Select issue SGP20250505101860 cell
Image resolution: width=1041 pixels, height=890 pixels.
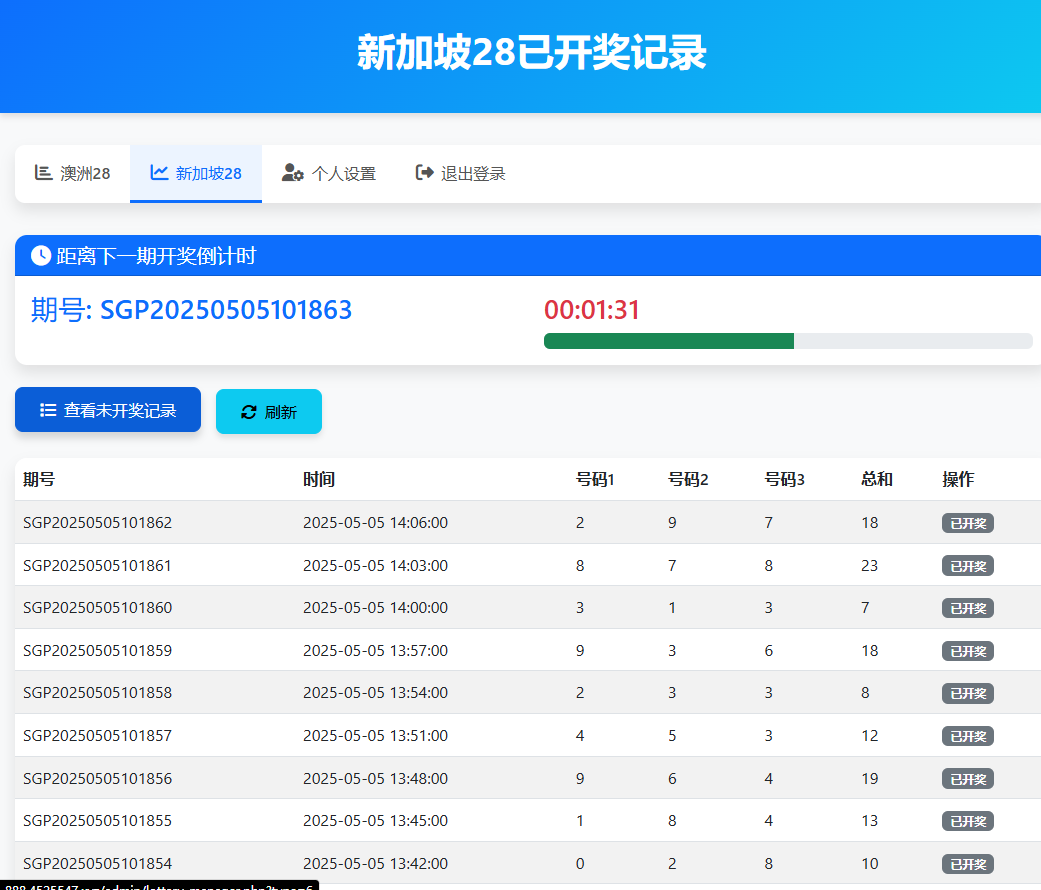98,607
